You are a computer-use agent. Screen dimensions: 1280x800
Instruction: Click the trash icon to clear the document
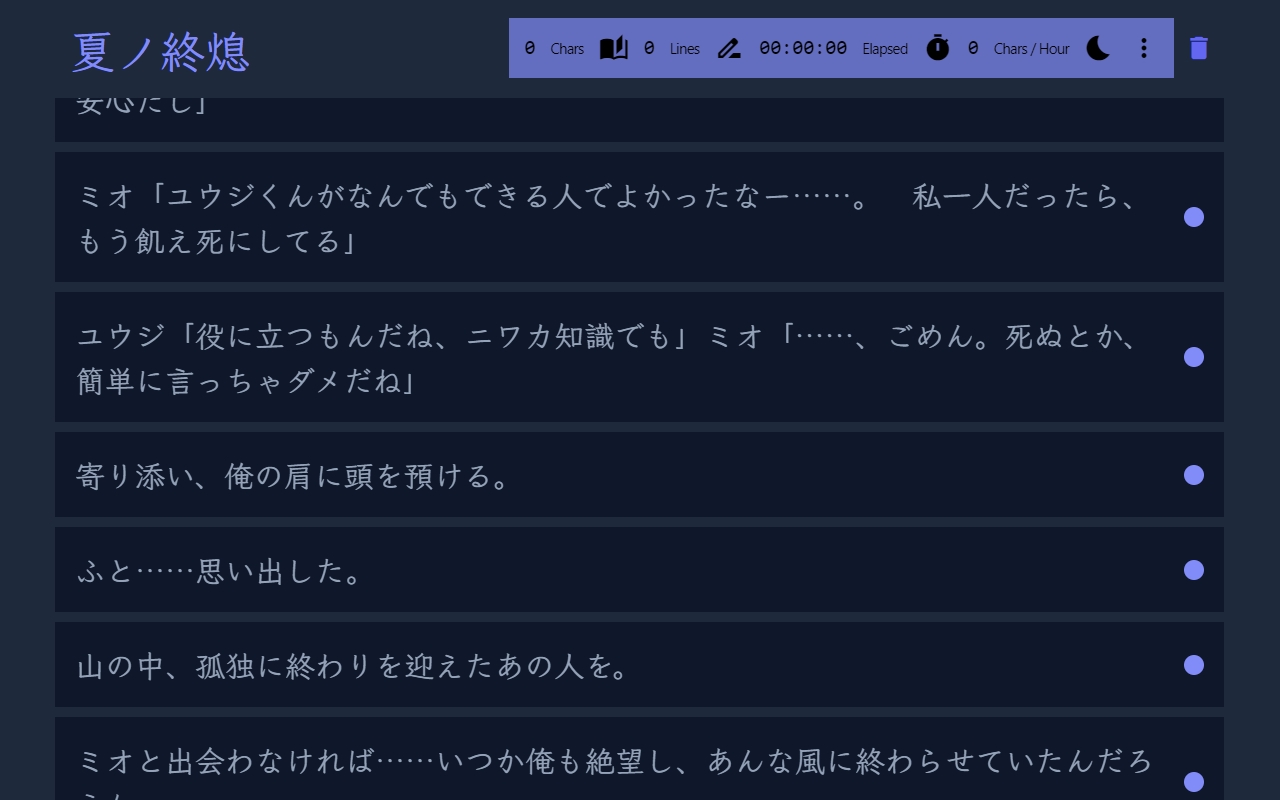(x=1198, y=47)
